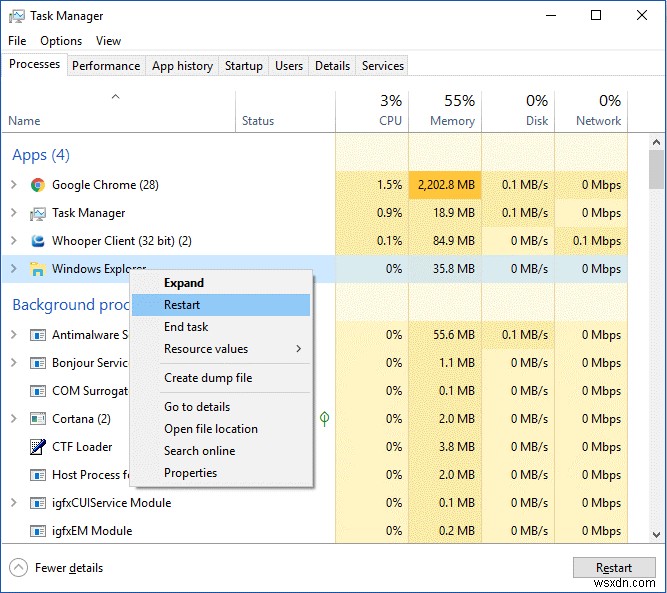Click the Apps (4) group heading
This screenshot has height=593, width=667.
tap(41, 155)
